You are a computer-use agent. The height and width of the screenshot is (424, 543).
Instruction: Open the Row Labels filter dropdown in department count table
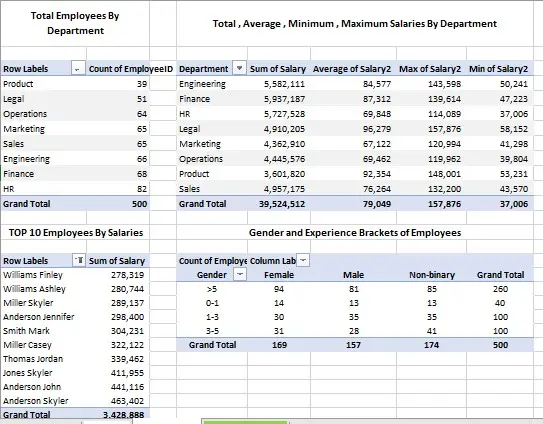77,69
